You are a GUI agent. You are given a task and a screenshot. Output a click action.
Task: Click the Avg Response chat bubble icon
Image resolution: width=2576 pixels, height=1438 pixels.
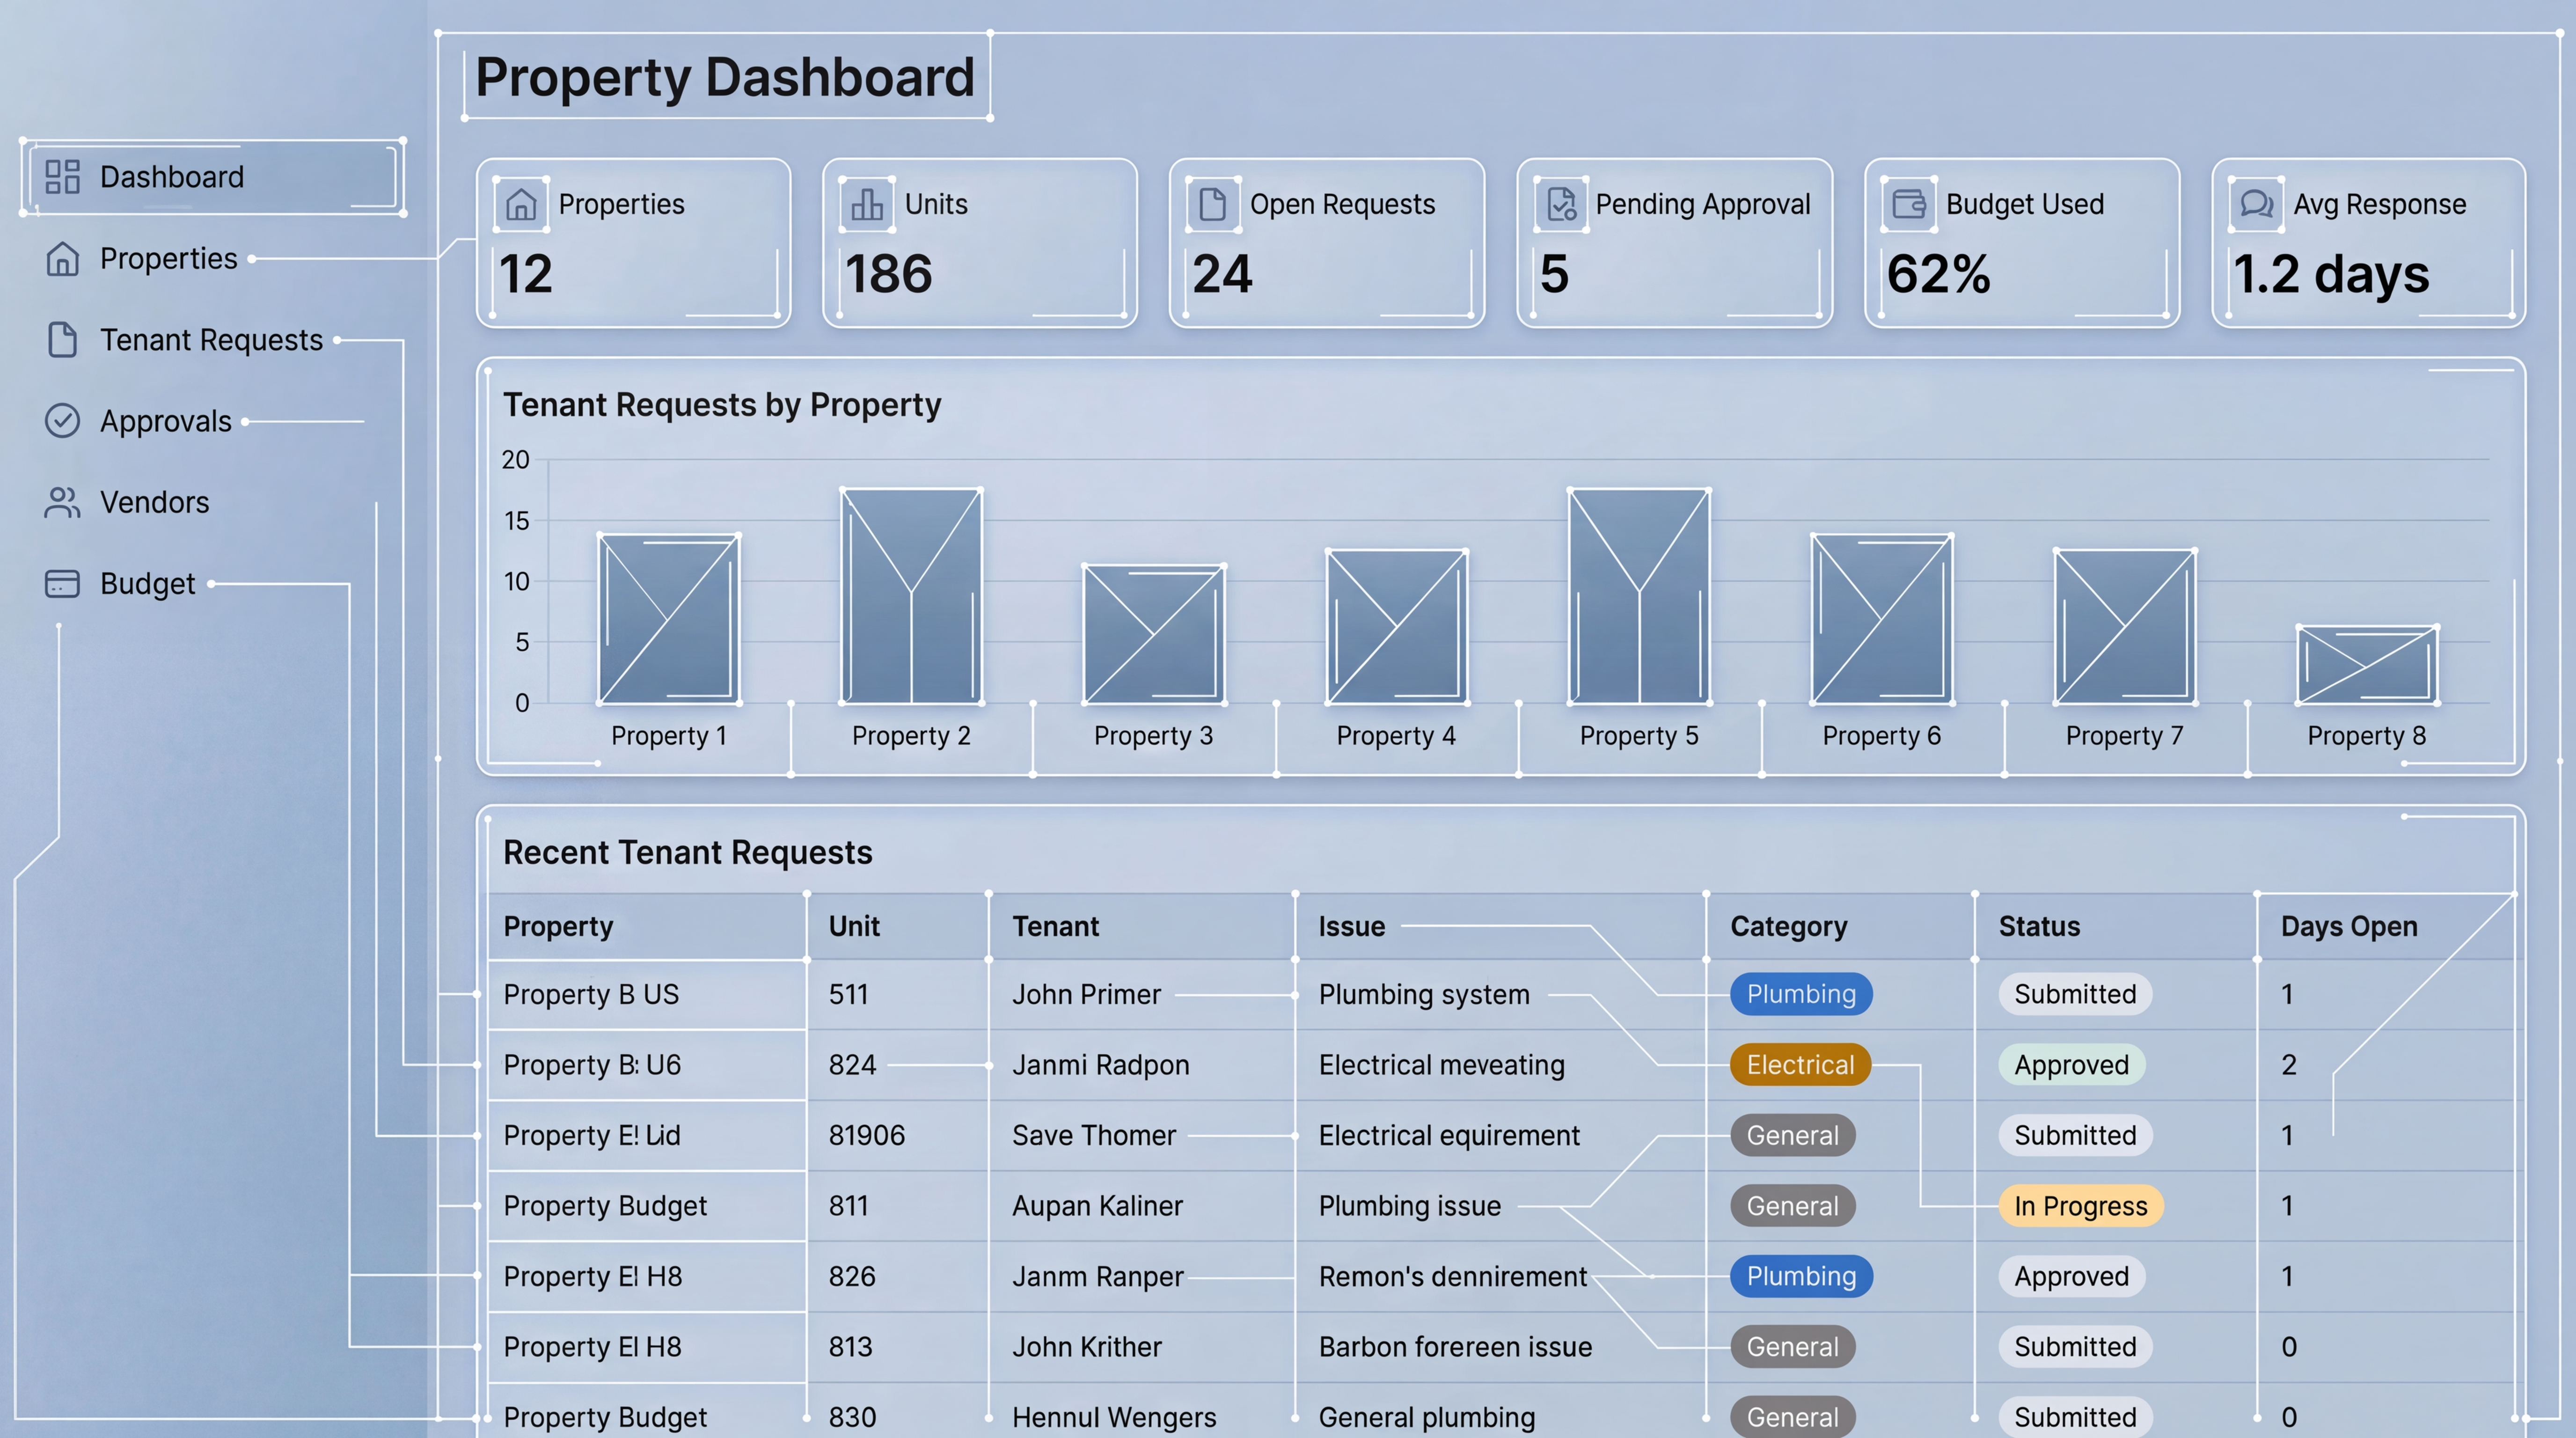(2256, 204)
